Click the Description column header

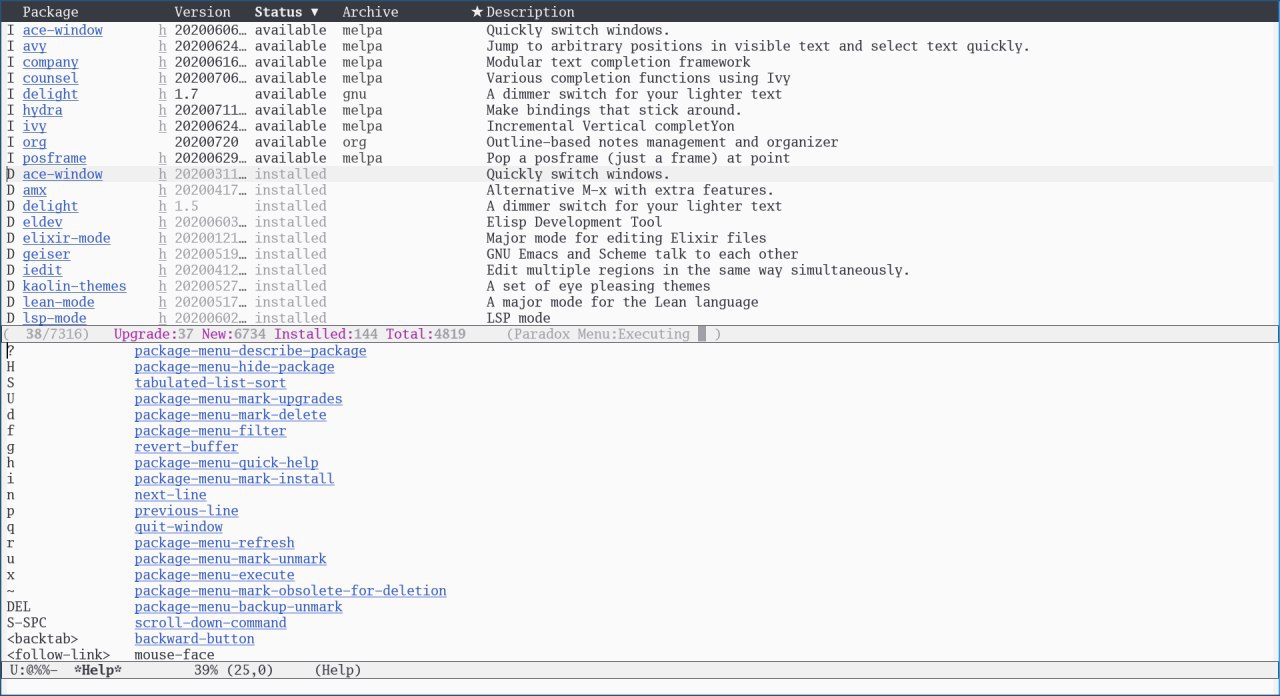(x=530, y=12)
